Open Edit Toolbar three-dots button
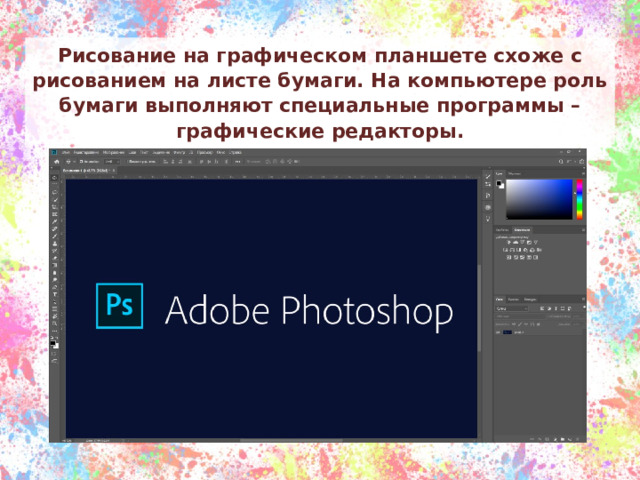 54,331
